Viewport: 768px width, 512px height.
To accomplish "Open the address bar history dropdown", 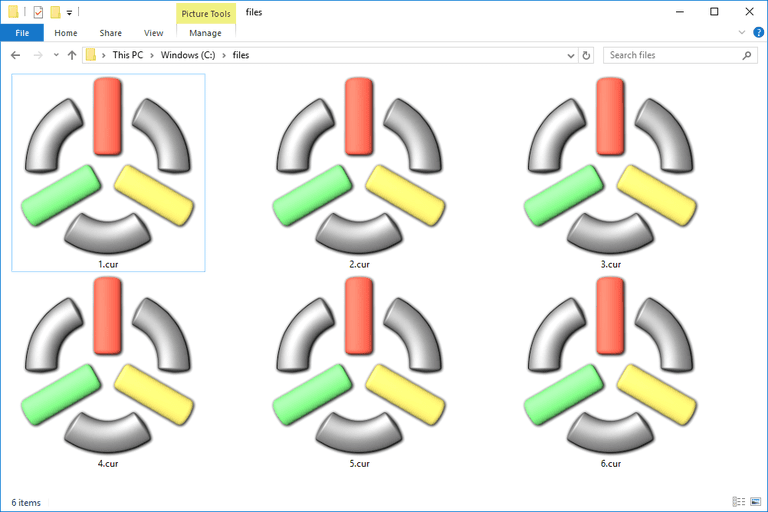I will click(x=571, y=55).
